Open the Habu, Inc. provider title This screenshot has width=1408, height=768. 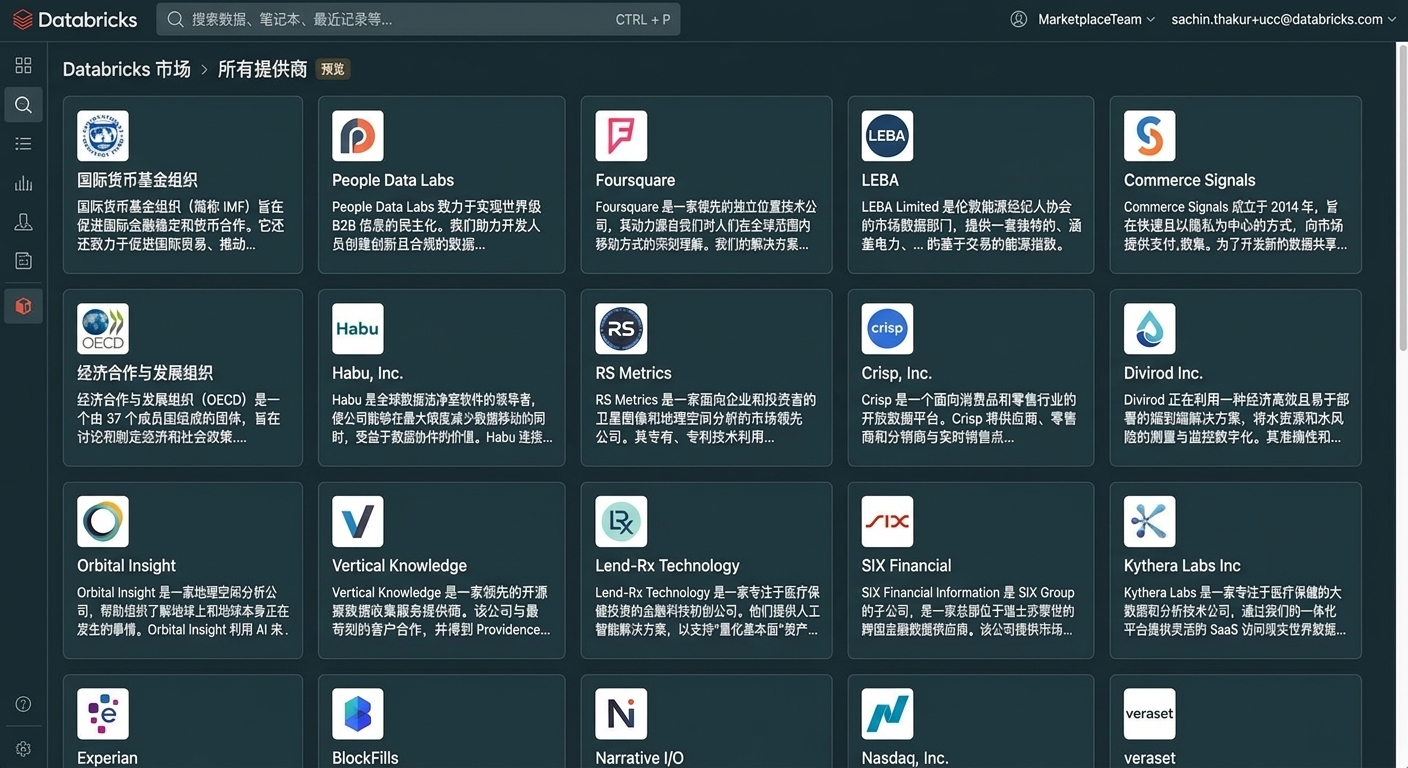[x=368, y=373]
